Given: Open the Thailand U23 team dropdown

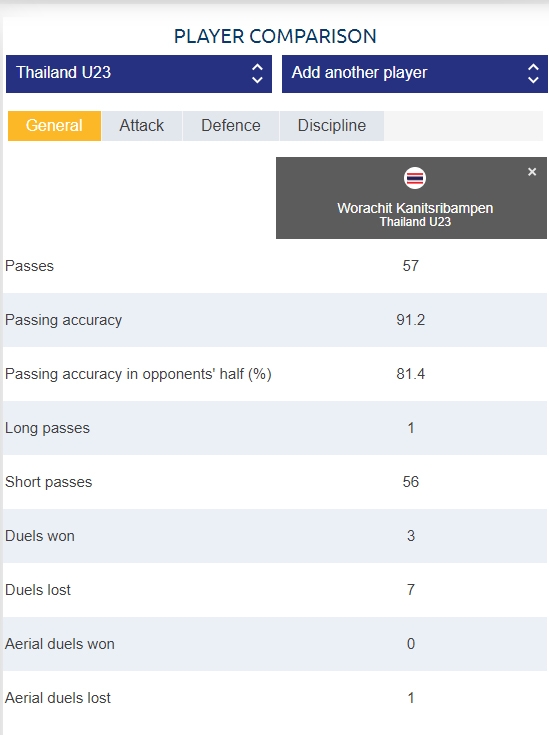Looking at the screenshot, I should pyautogui.click(x=139, y=74).
